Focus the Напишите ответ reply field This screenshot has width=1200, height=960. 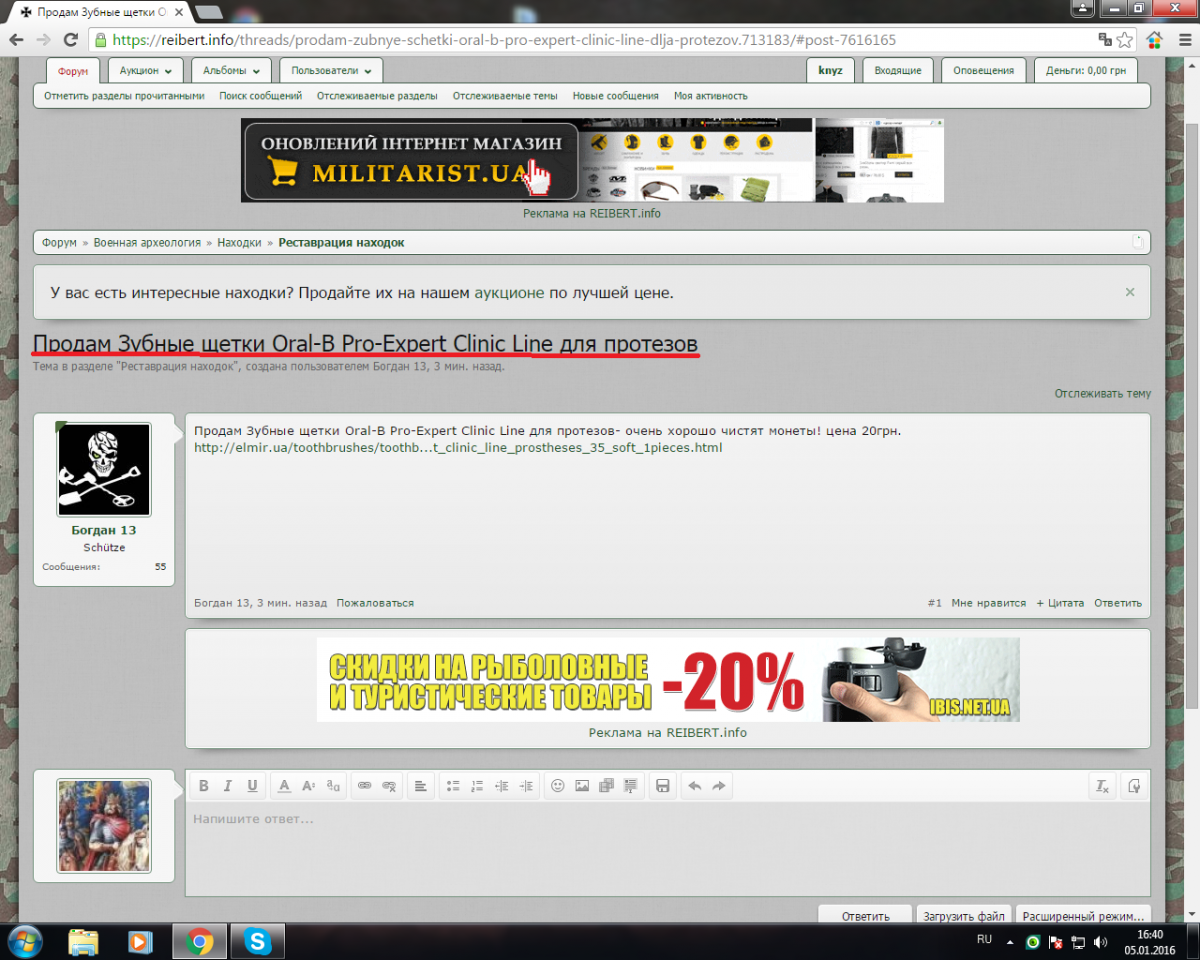tap(667, 849)
